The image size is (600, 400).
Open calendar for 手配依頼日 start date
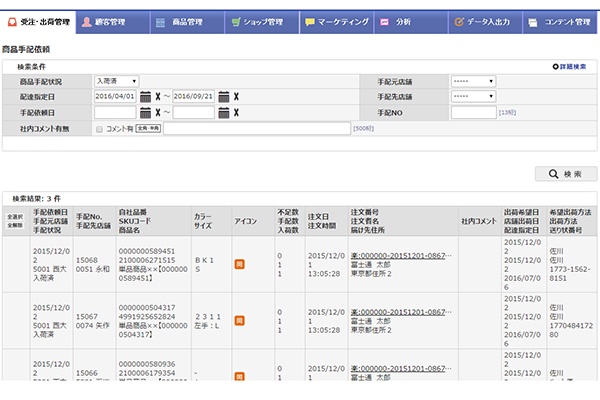[x=145, y=113]
